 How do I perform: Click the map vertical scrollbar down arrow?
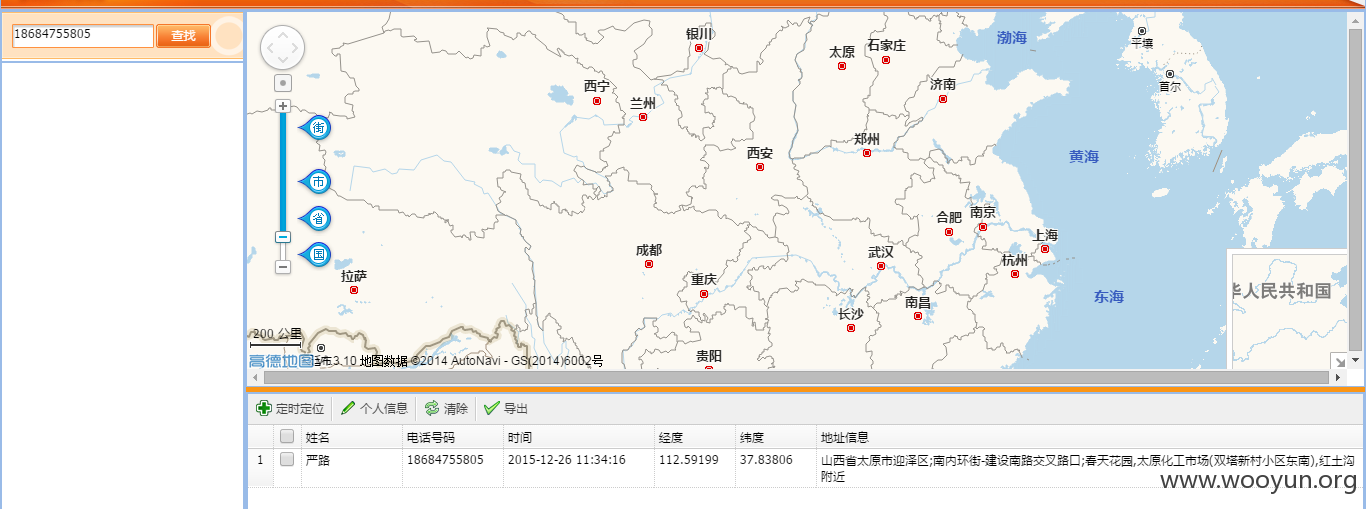[1356, 360]
